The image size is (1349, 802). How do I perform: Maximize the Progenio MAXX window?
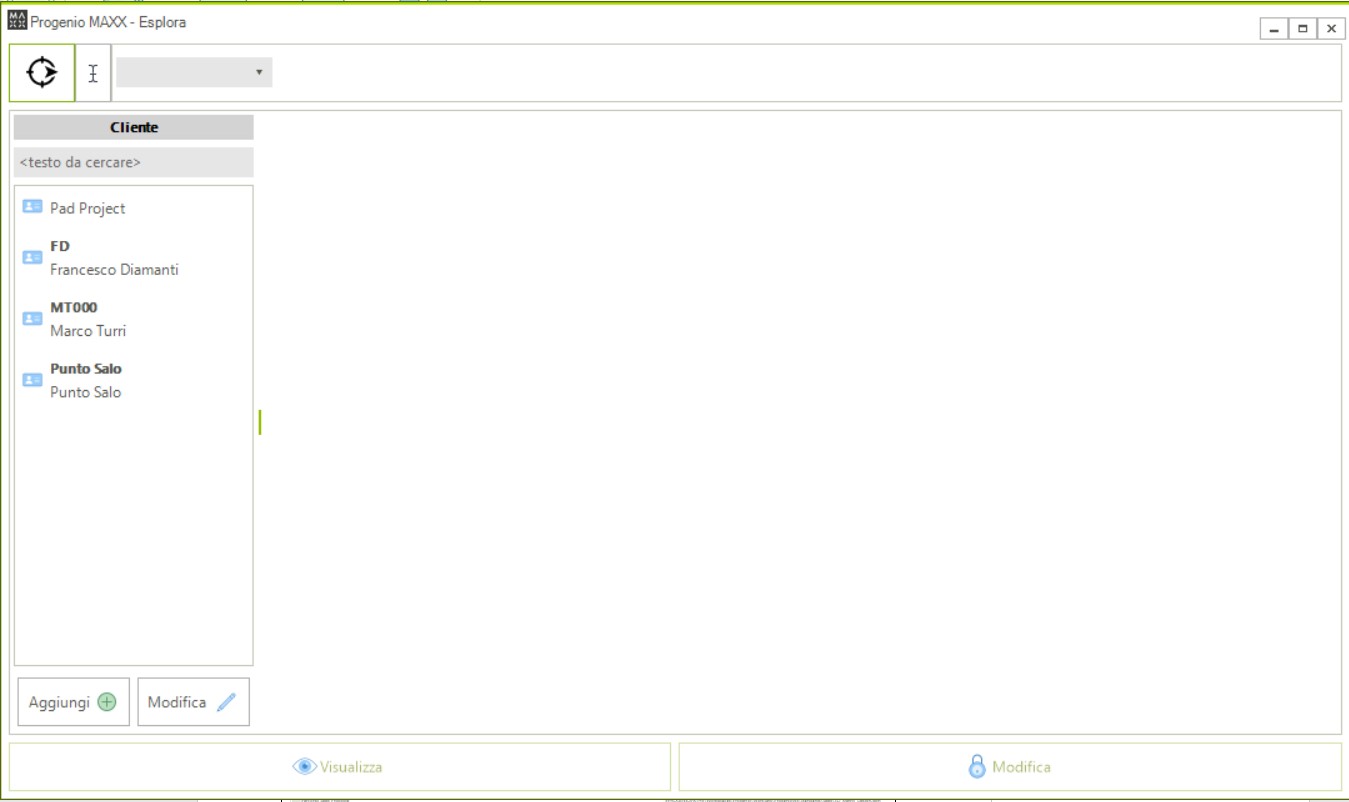1303,29
